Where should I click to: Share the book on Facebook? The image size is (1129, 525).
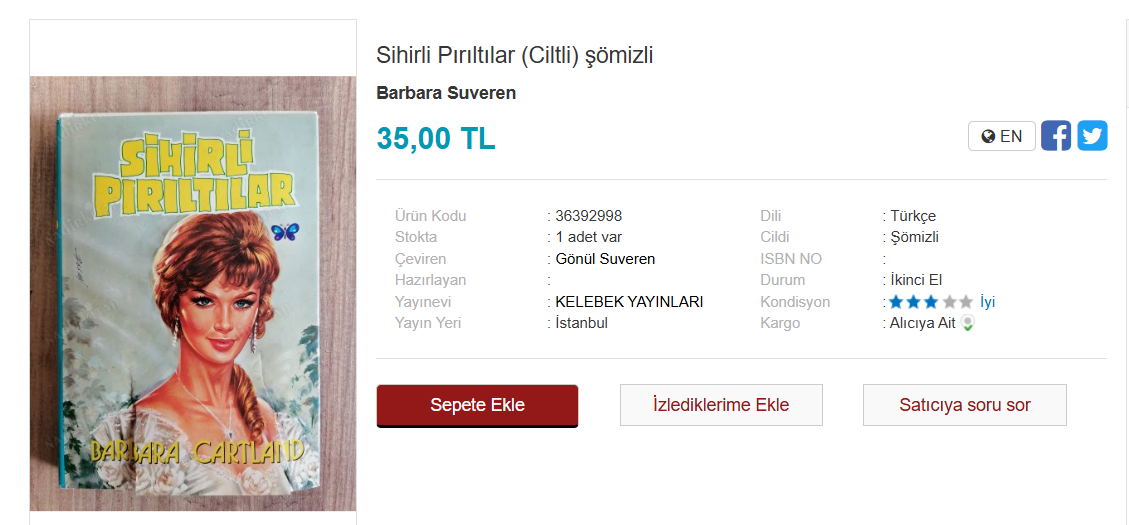click(1056, 135)
